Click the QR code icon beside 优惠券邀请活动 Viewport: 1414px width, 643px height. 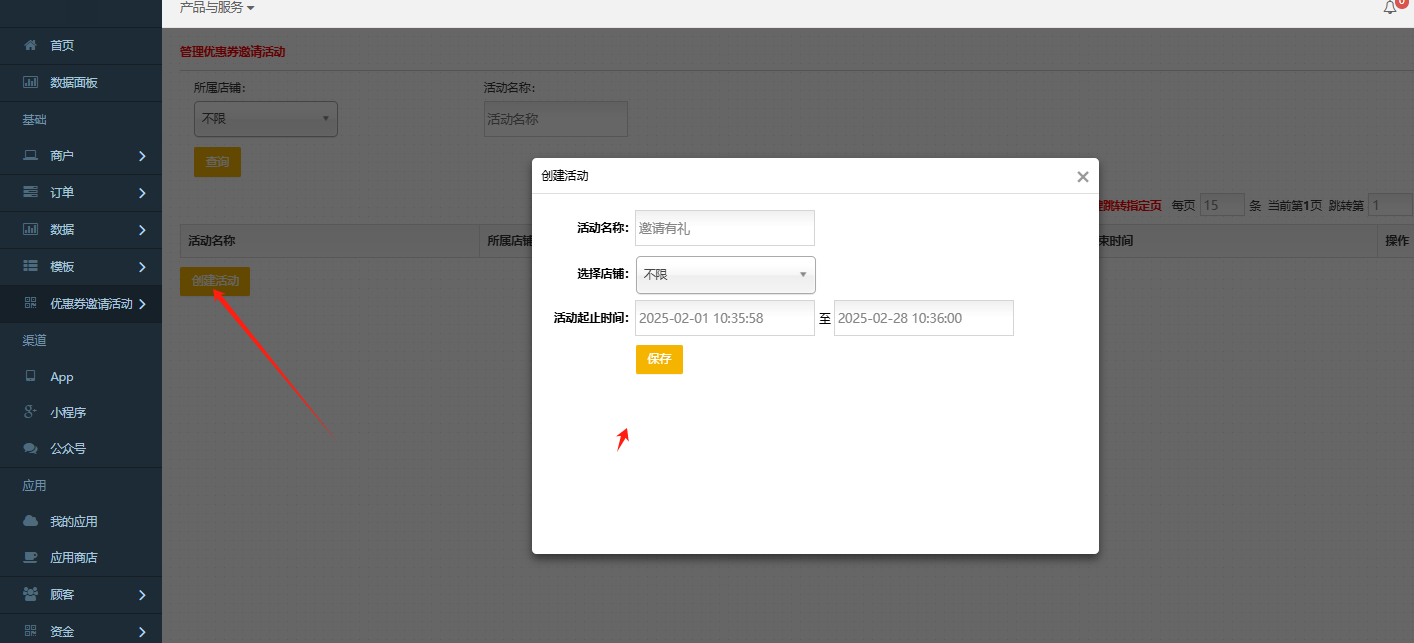[x=30, y=303]
